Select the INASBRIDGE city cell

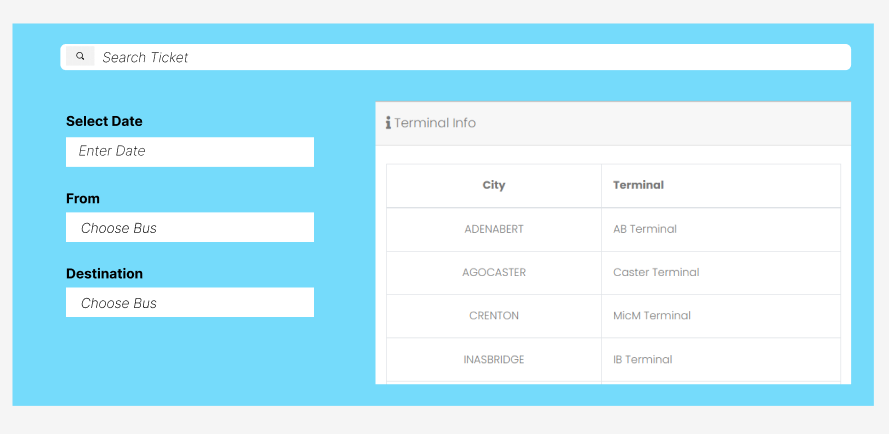coord(494,360)
